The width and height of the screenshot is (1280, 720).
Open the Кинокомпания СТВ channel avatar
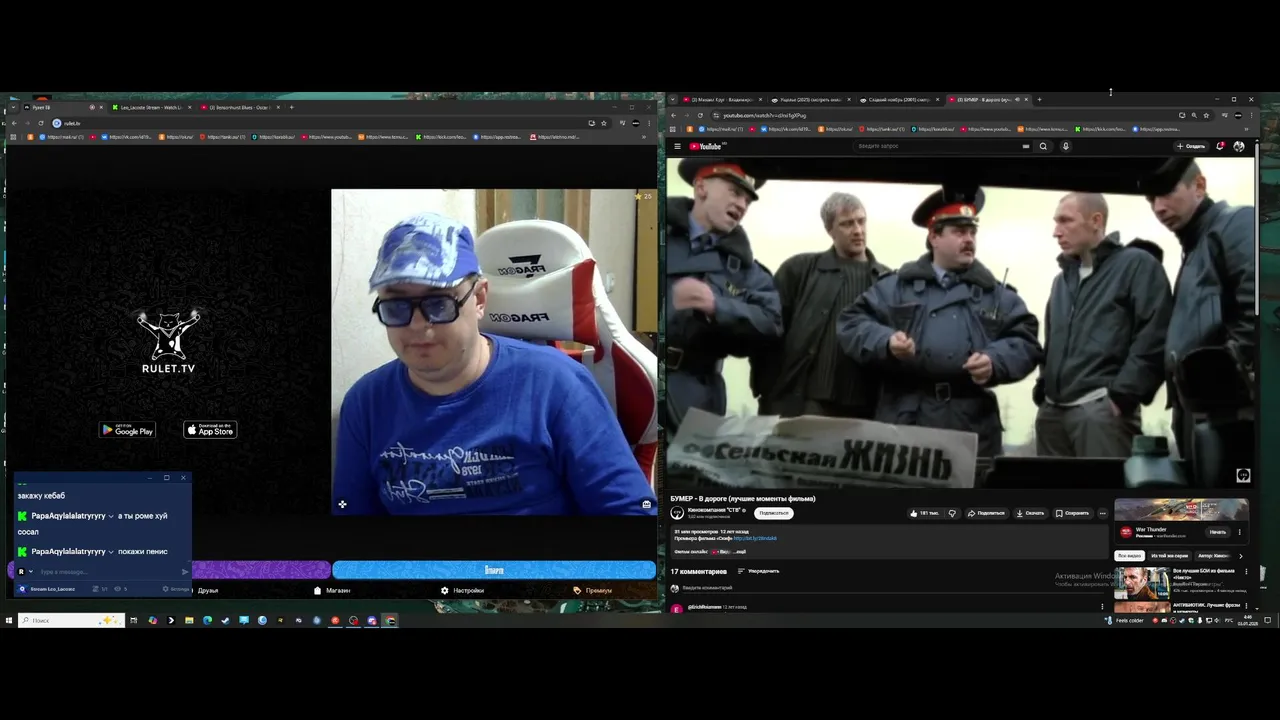677,512
